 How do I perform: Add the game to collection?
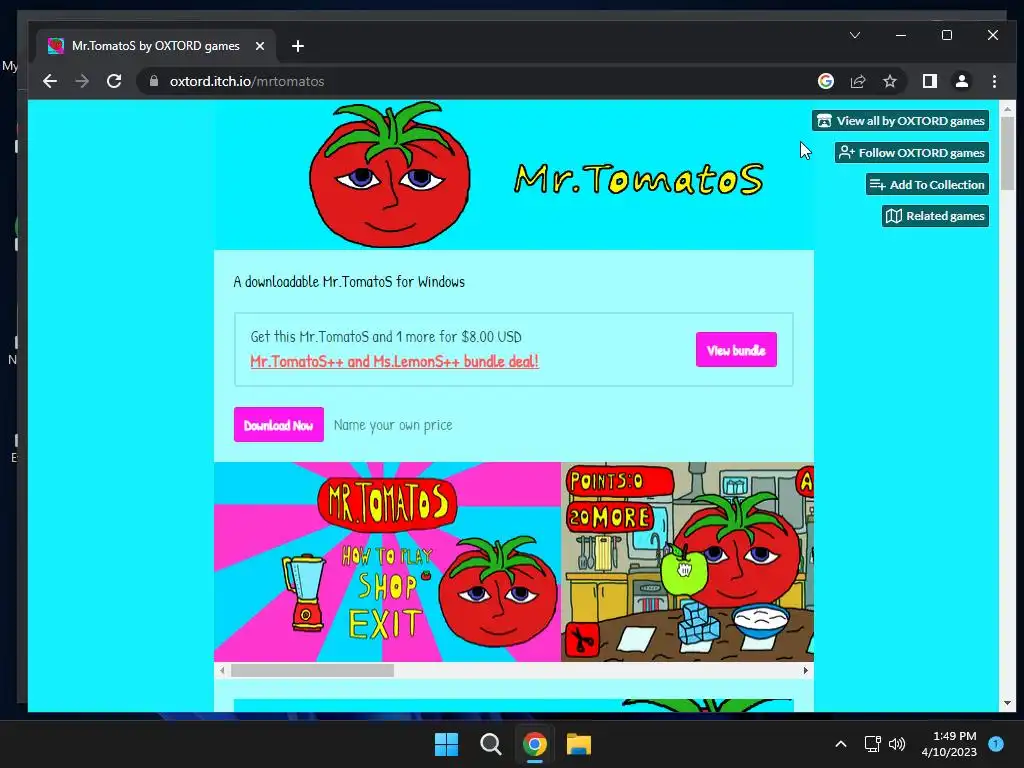[927, 184]
